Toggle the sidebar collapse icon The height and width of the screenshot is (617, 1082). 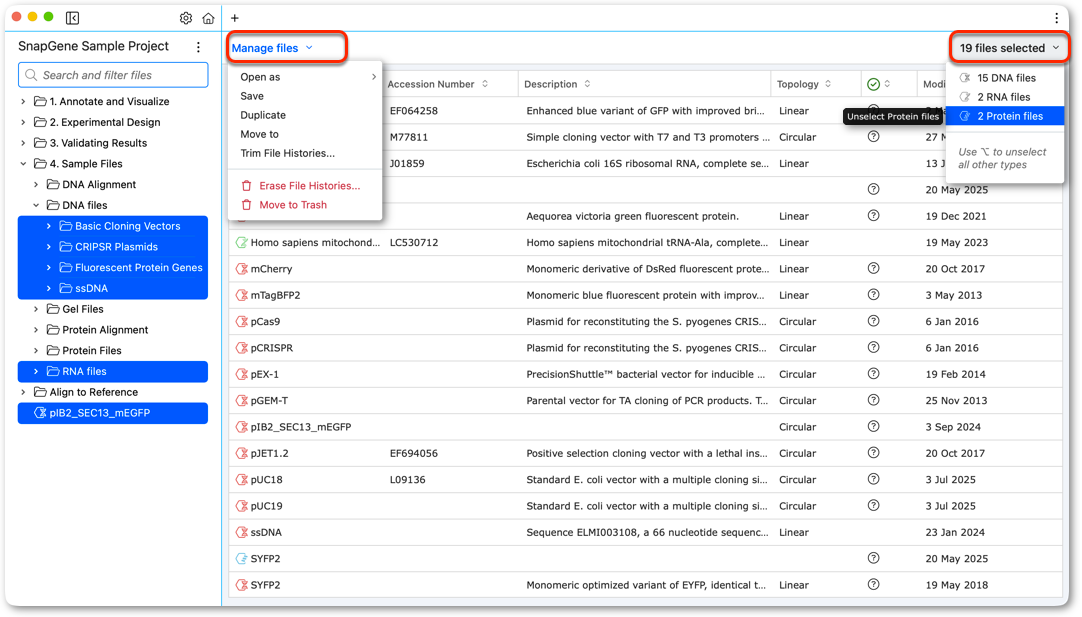tap(72, 18)
